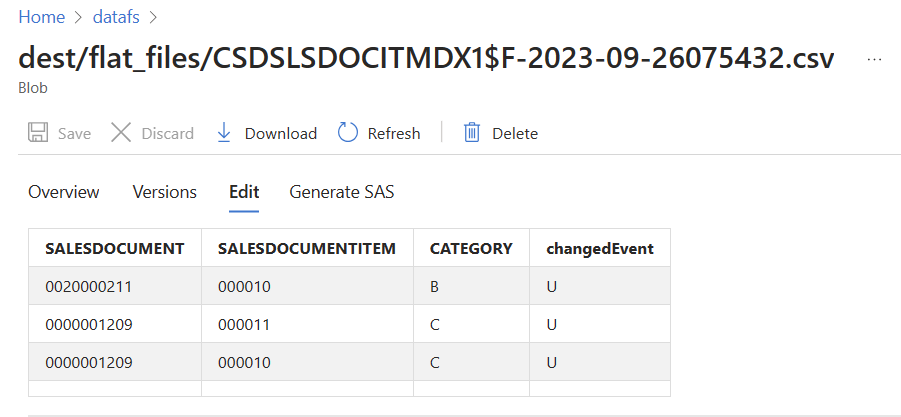
Task: Navigate to the datafs breadcrumb
Action: (x=116, y=17)
